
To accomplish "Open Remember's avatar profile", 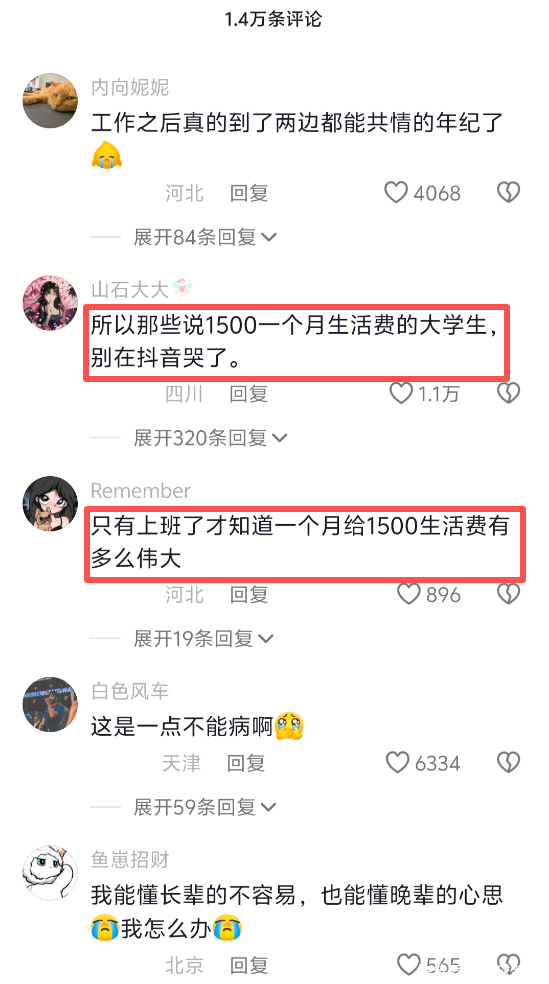I will [50, 503].
